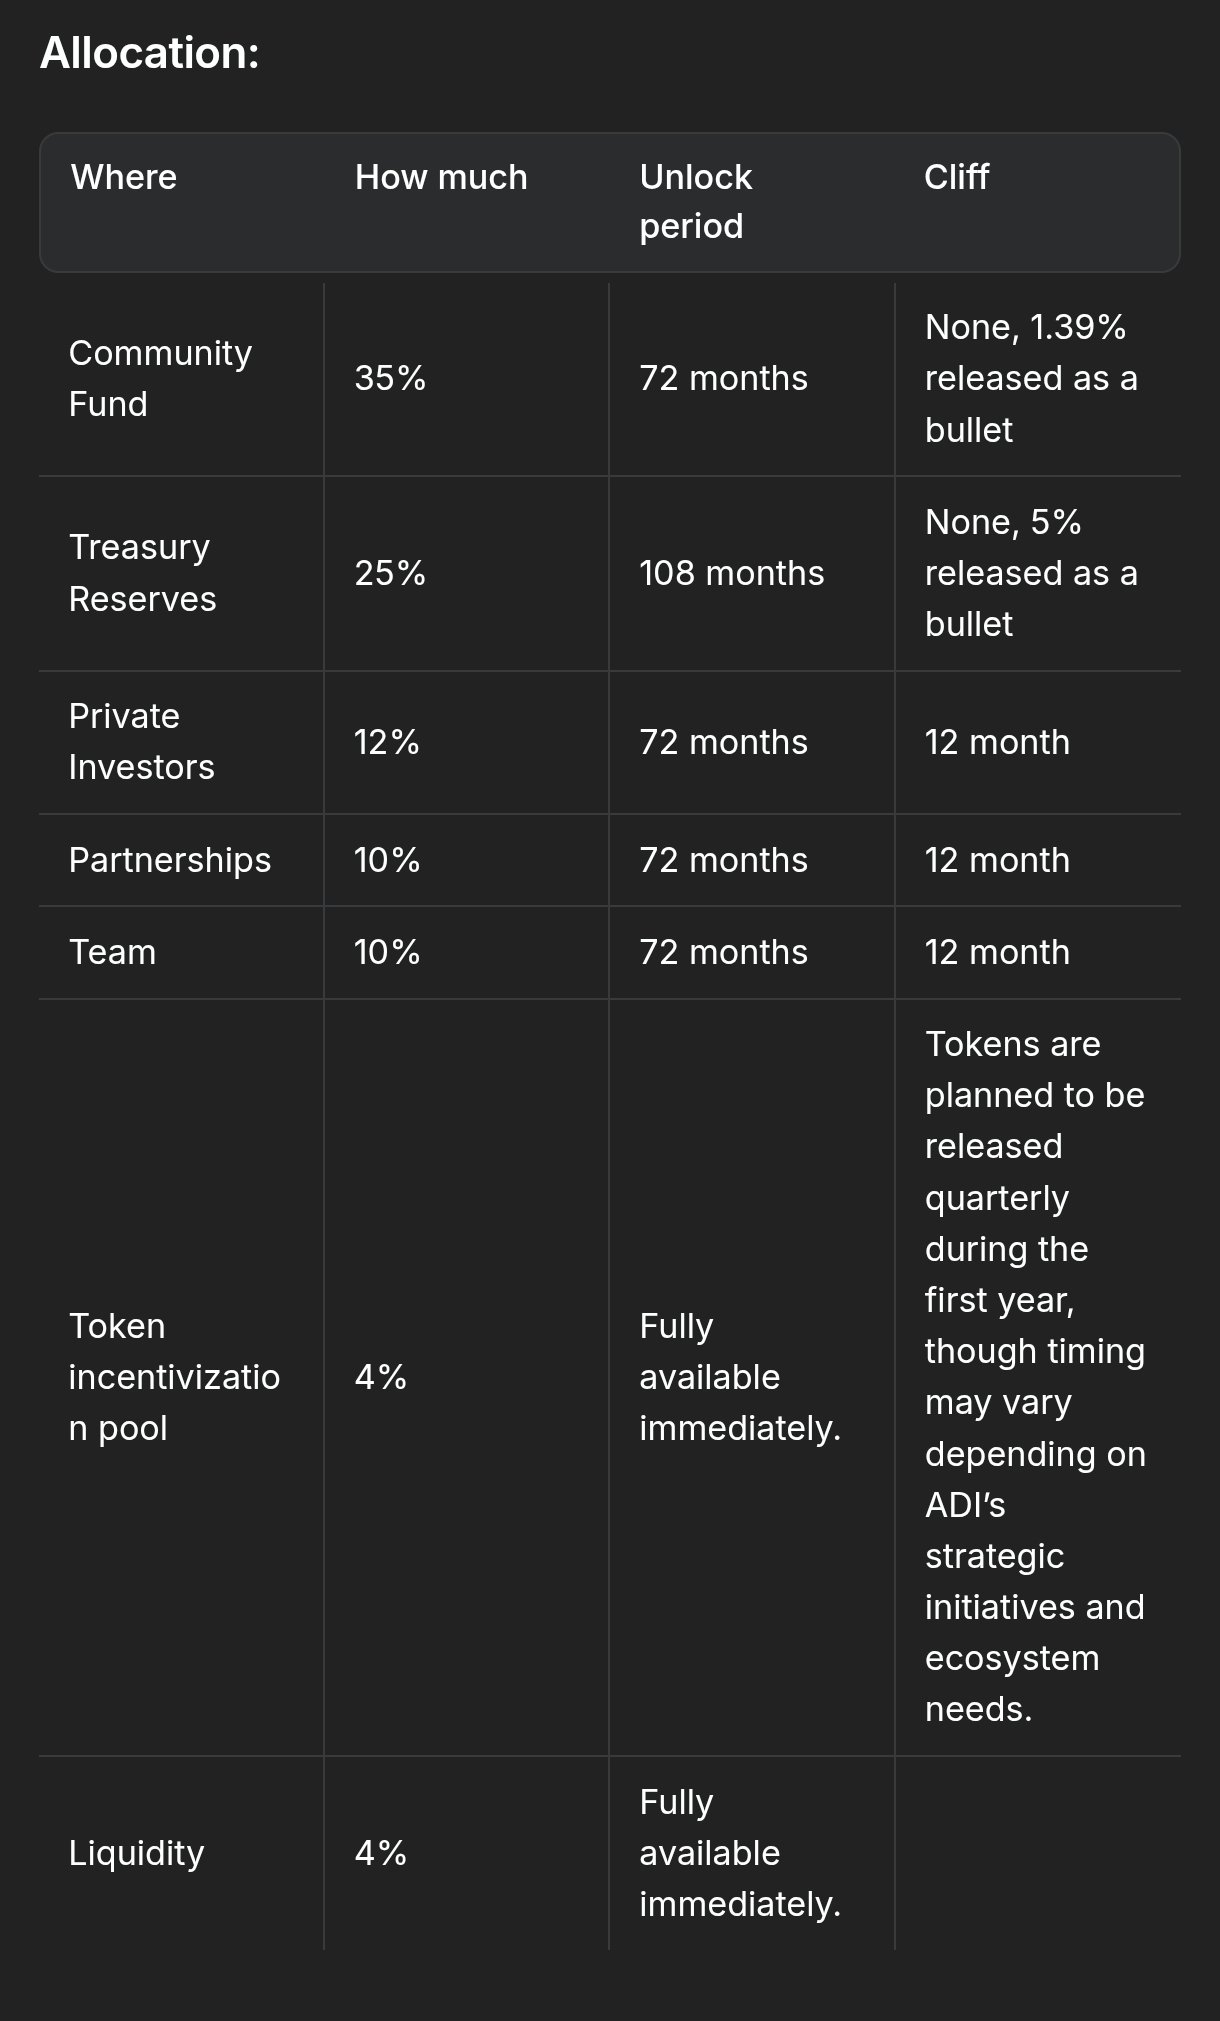Select the Team row label
The image size is (1220, 2021).
point(112,952)
